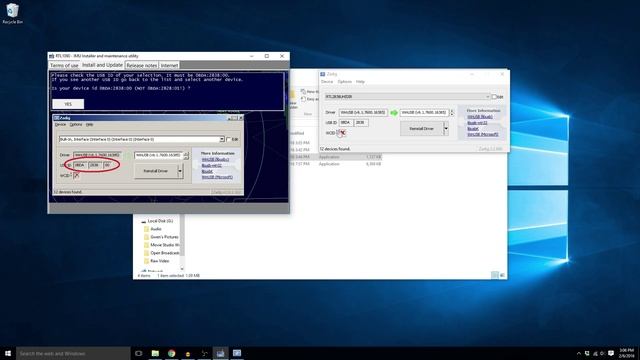
Task: Switch File Explorer to large icons view
Action: click(x=502, y=275)
